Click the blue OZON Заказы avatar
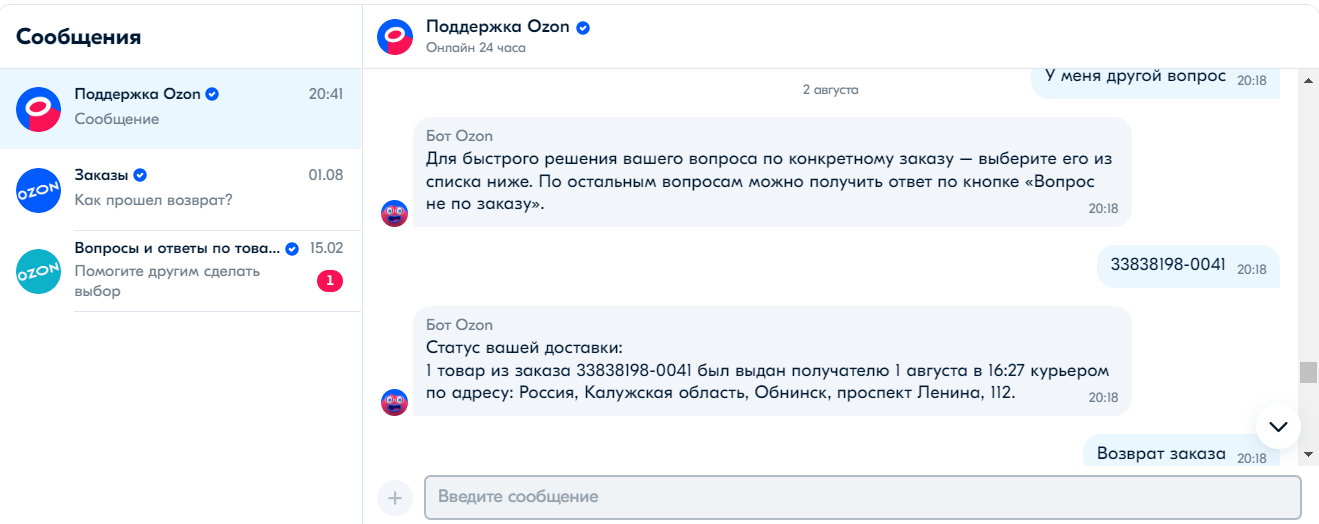This screenshot has width=1319, height=524. point(39,190)
